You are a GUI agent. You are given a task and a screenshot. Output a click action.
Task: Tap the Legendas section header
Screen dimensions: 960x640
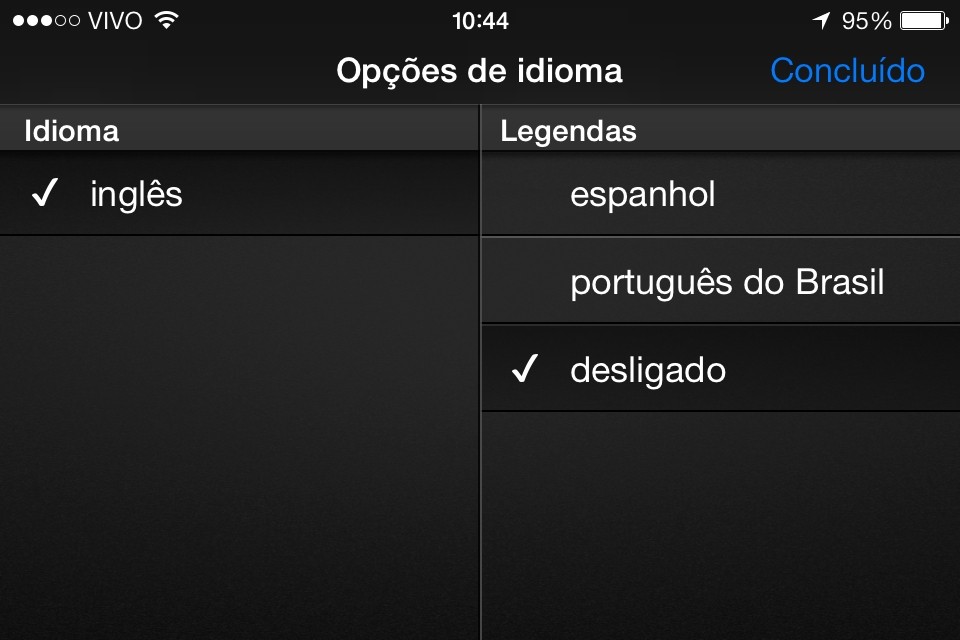coord(568,131)
